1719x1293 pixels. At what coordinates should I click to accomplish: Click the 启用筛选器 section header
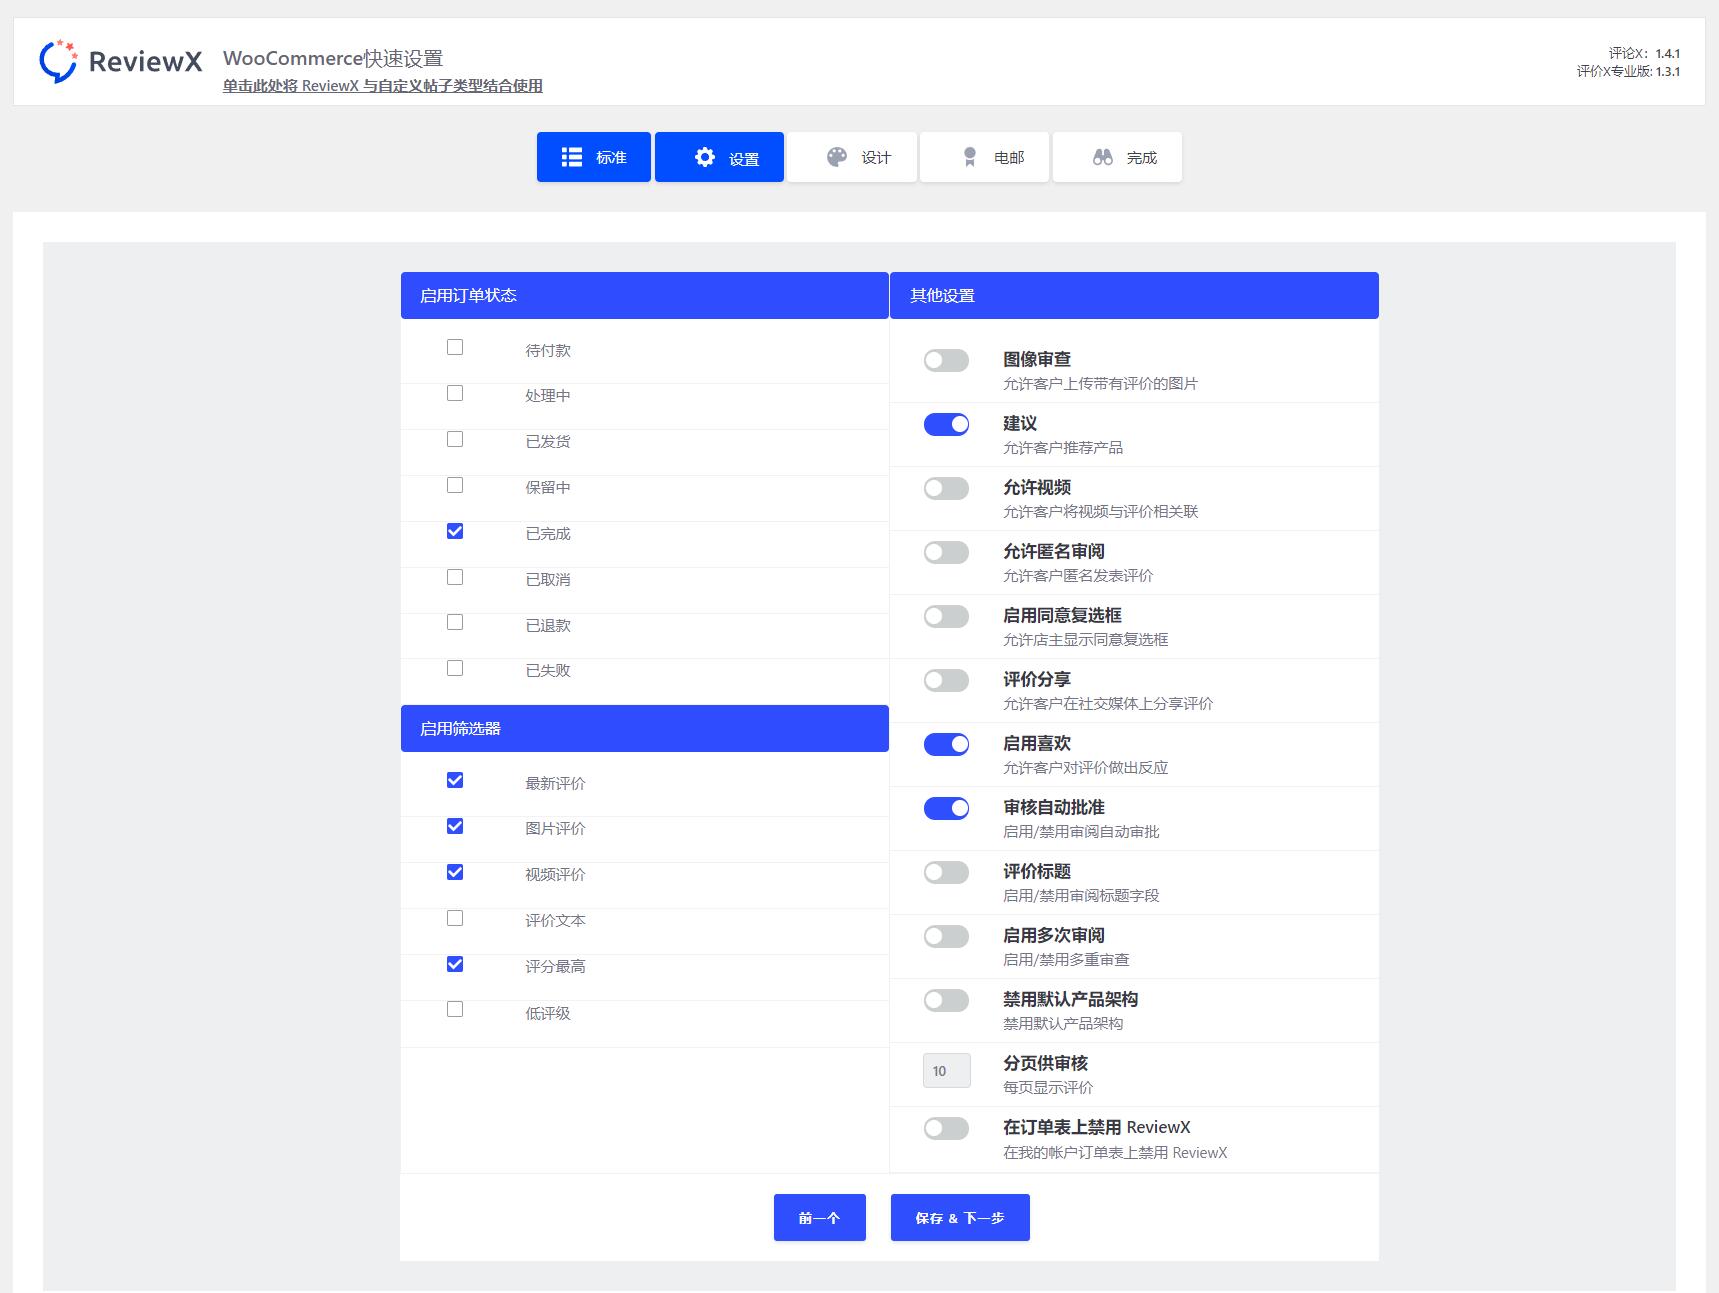(x=645, y=728)
